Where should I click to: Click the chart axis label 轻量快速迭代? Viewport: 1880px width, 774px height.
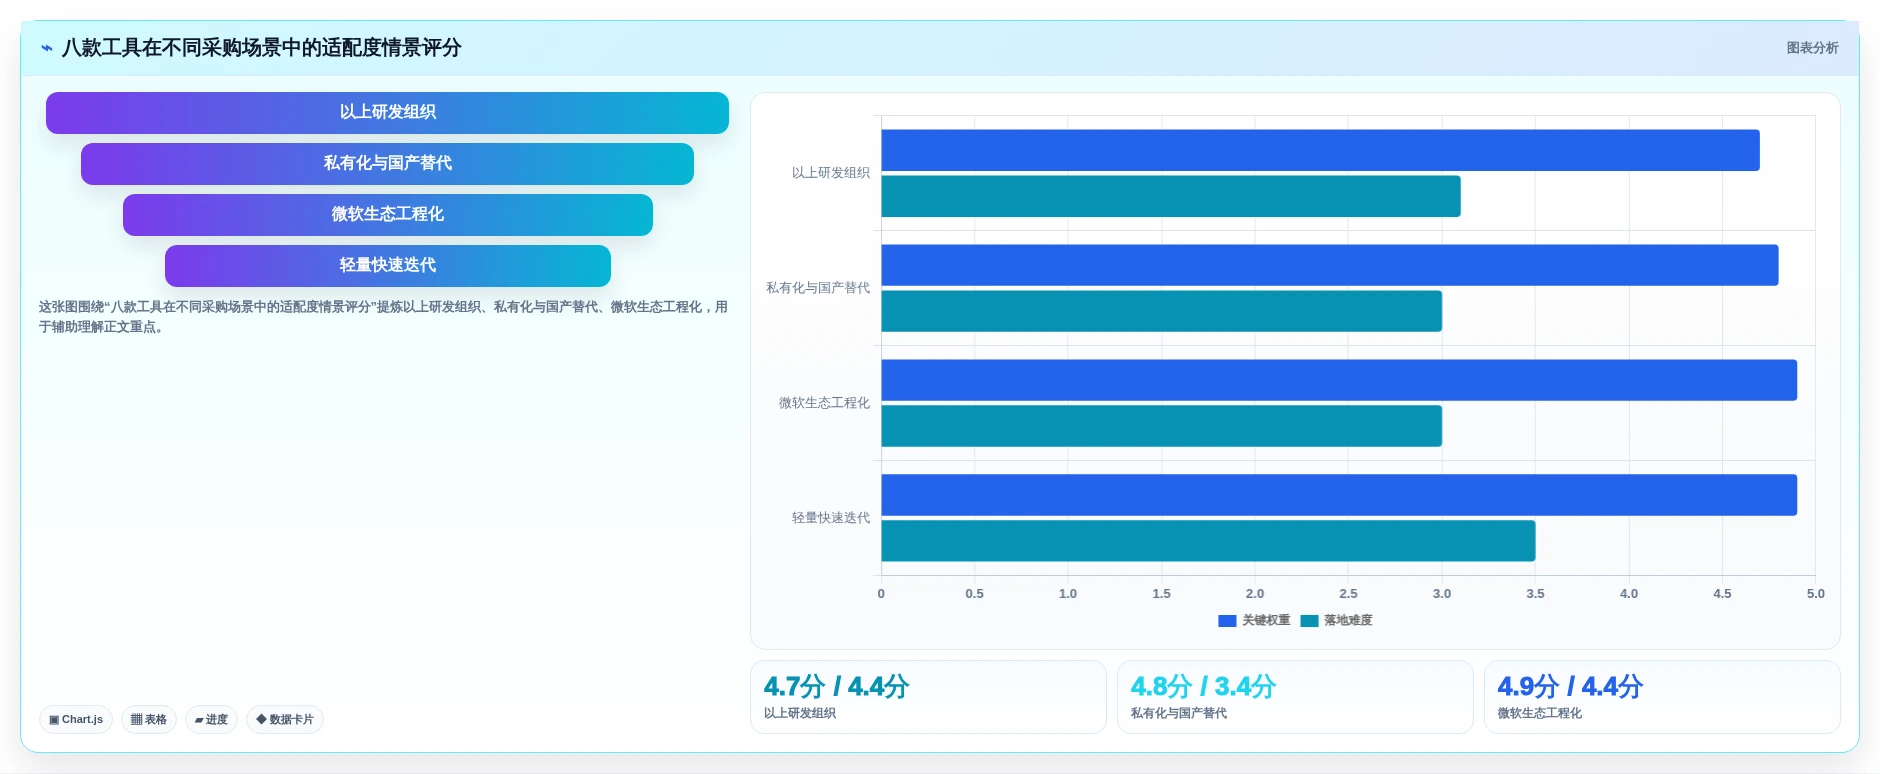pyautogui.click(x=831, y=518)
